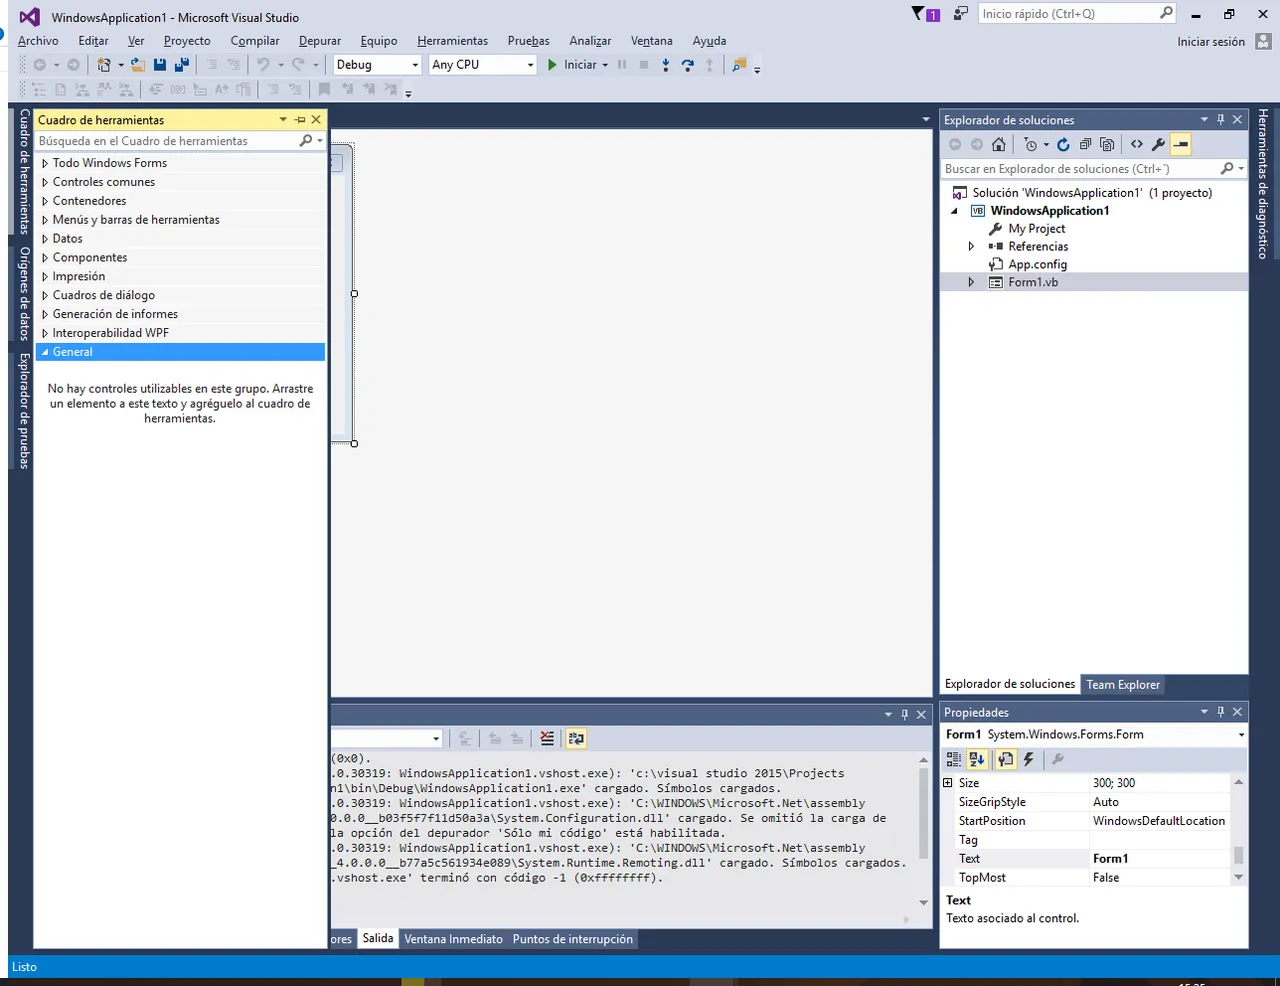This screenshot has height=986, width=1280.
Task: Click the clear all output icon in Salida
Action: pos(547,738)
